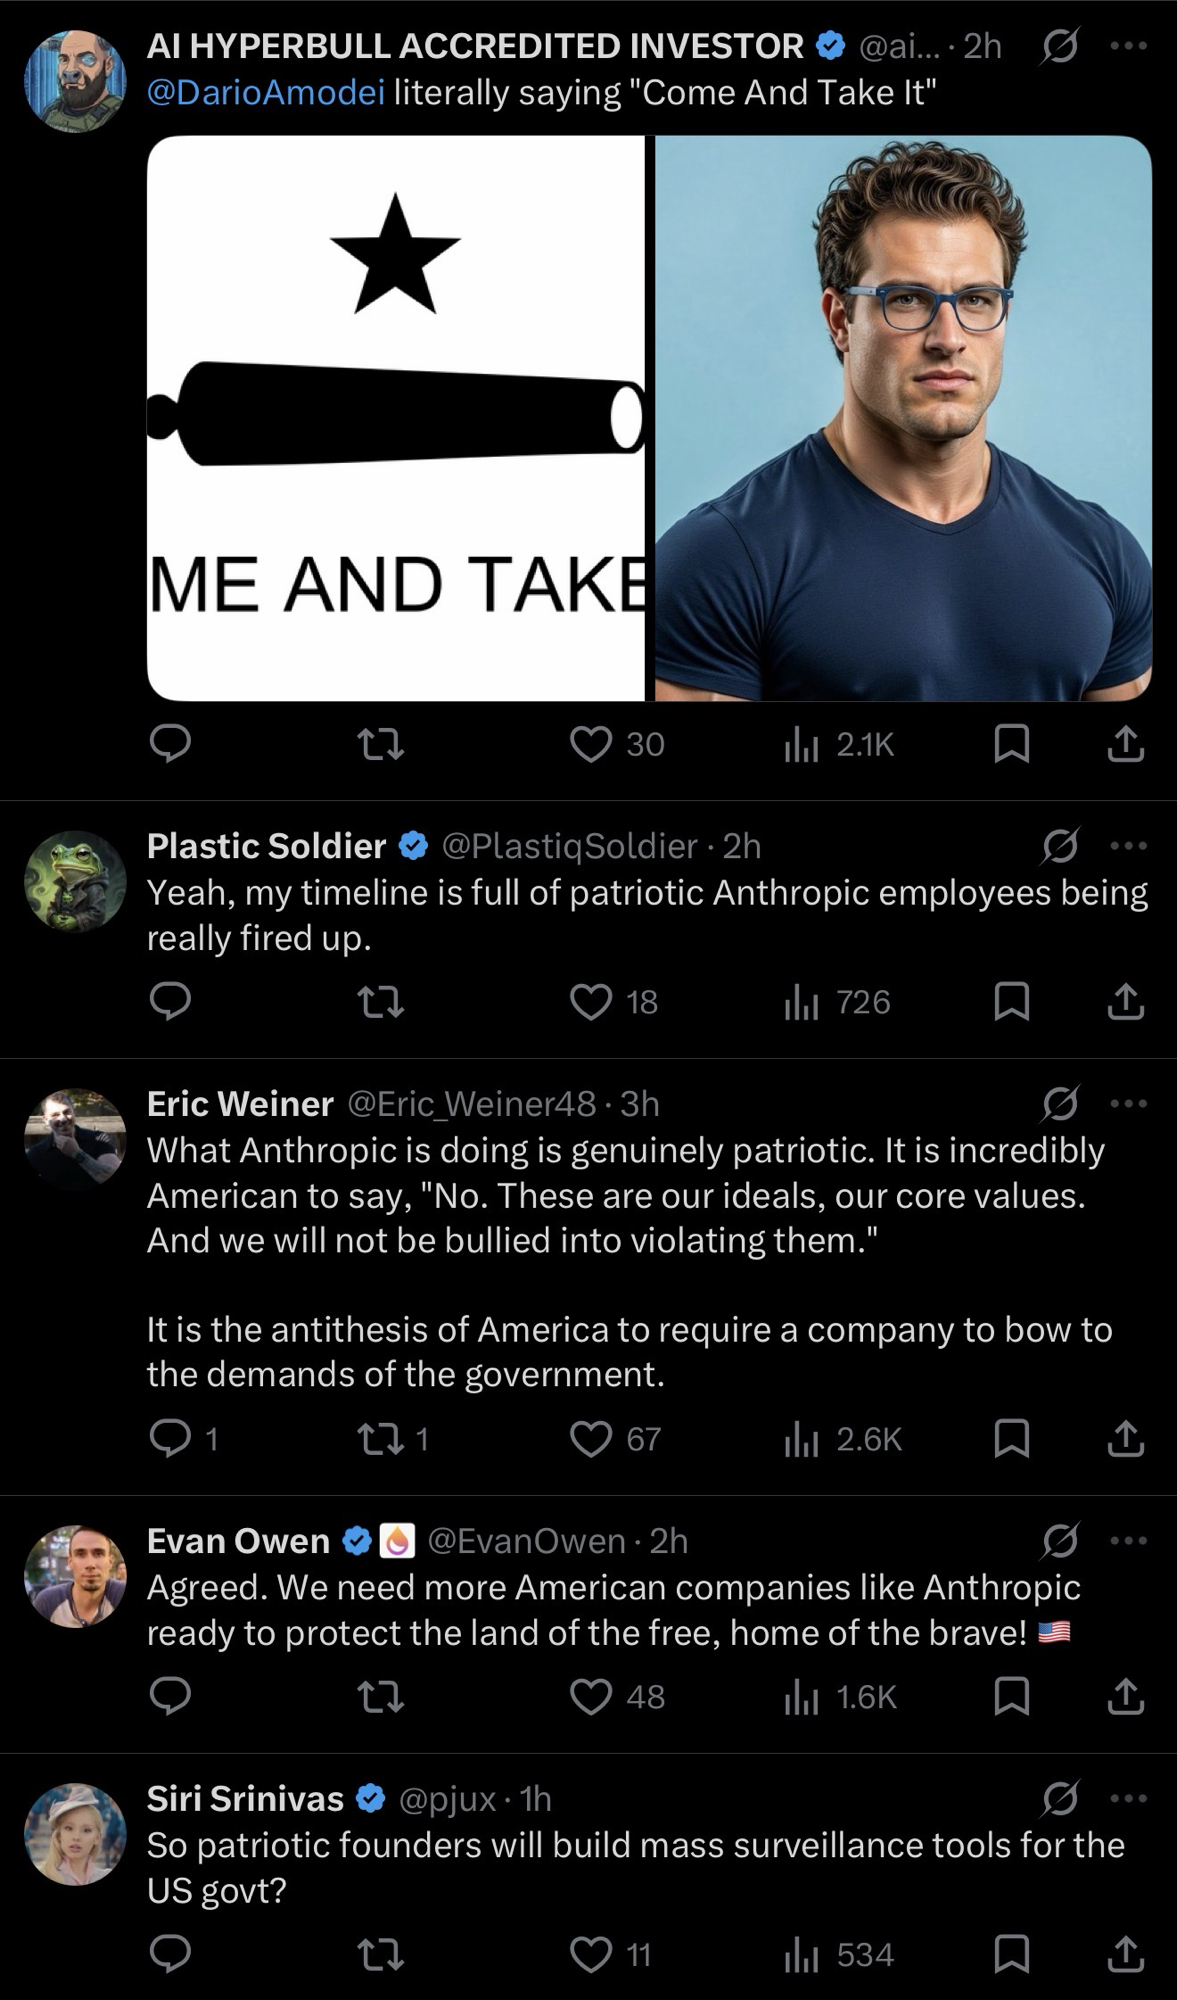The height and width of the screenshot is (2000, 1177).
Task: Open more options on AI Hyperbull tweet
Action: pos(1129,46)
